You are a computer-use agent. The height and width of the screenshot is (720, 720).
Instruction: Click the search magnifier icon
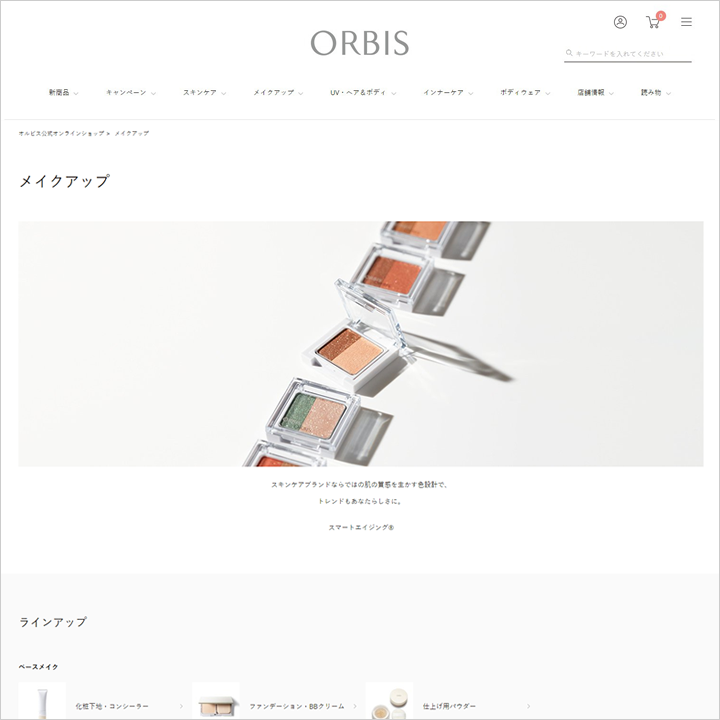tap(569, 53)
